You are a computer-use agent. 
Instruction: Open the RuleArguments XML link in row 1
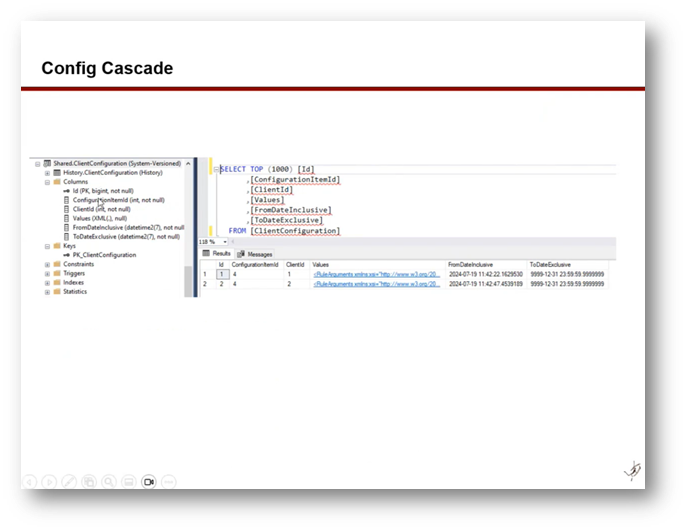point(376,274)
